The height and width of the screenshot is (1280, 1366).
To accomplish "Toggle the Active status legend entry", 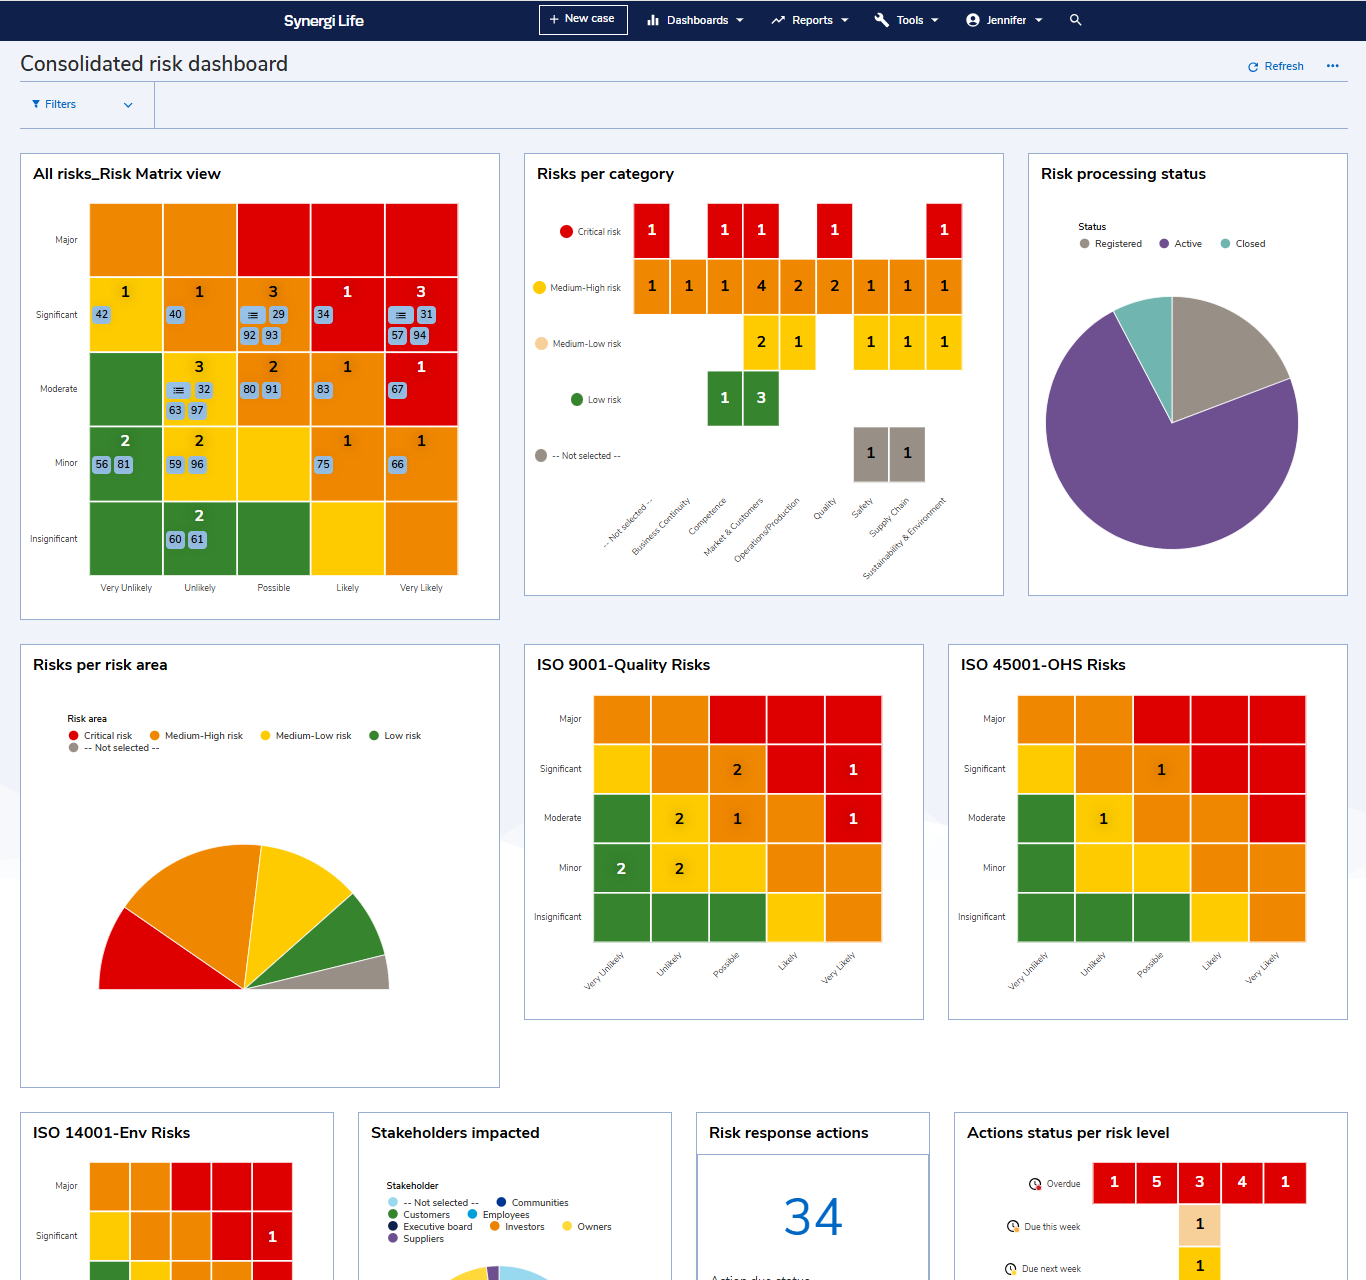I will (1180, 243).
